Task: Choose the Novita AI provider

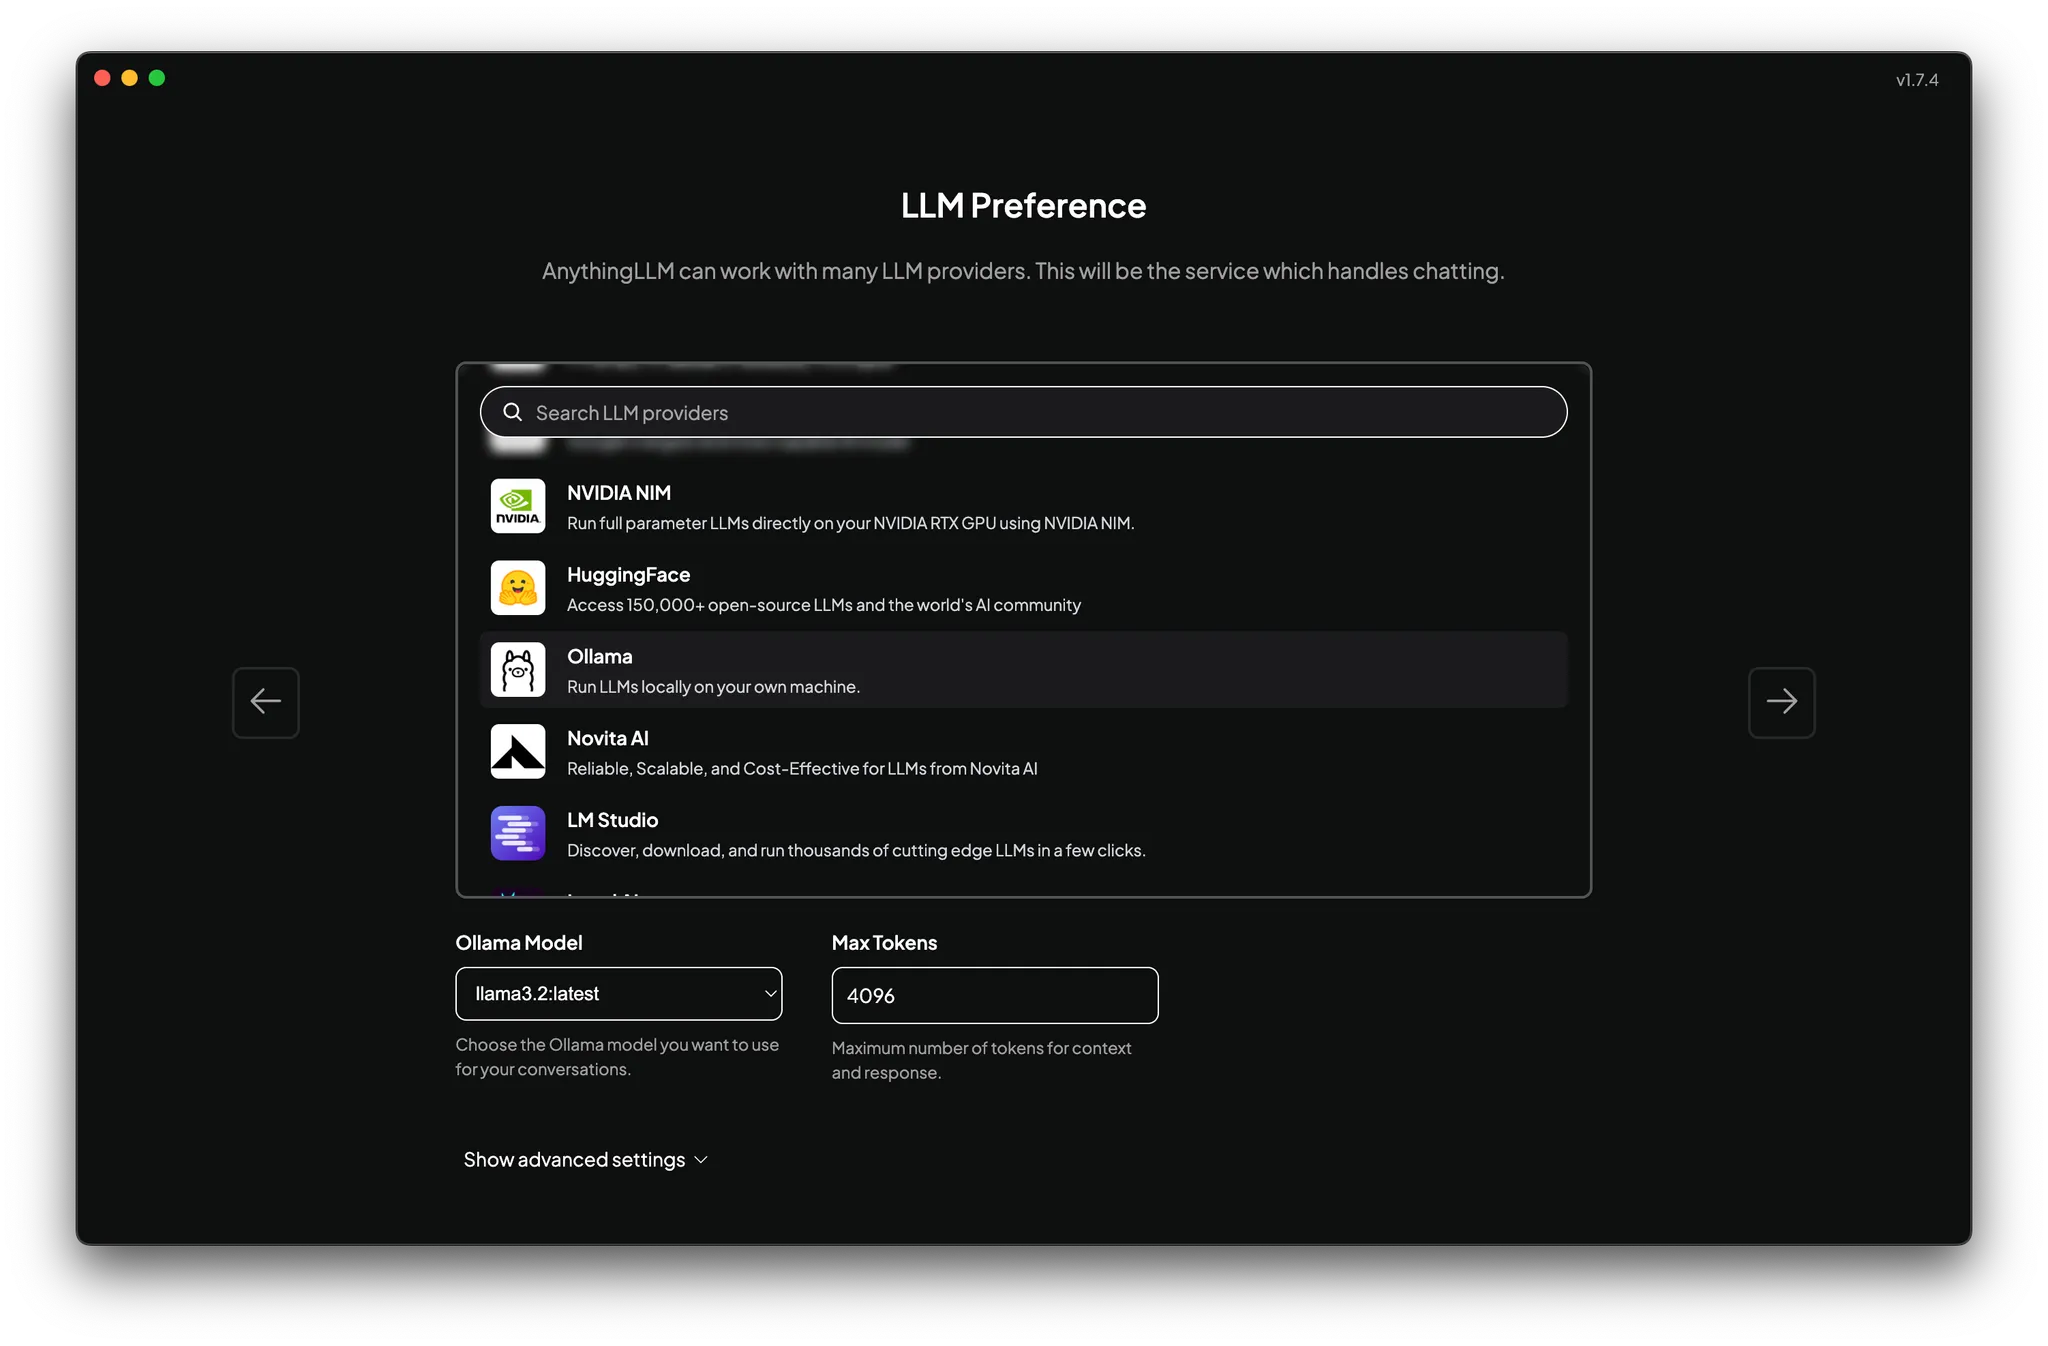Action: [x=801, y=753]
